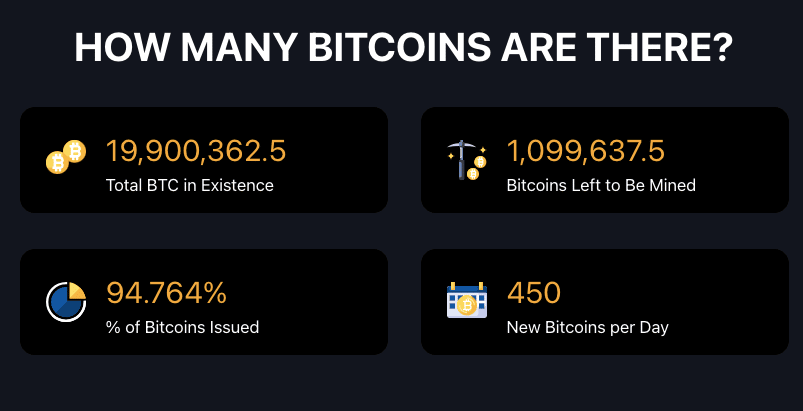This screenshot has width=803, height=411.
Task: Click Bitcoins Left to Be Mined label
Action: tap(601, 185)
